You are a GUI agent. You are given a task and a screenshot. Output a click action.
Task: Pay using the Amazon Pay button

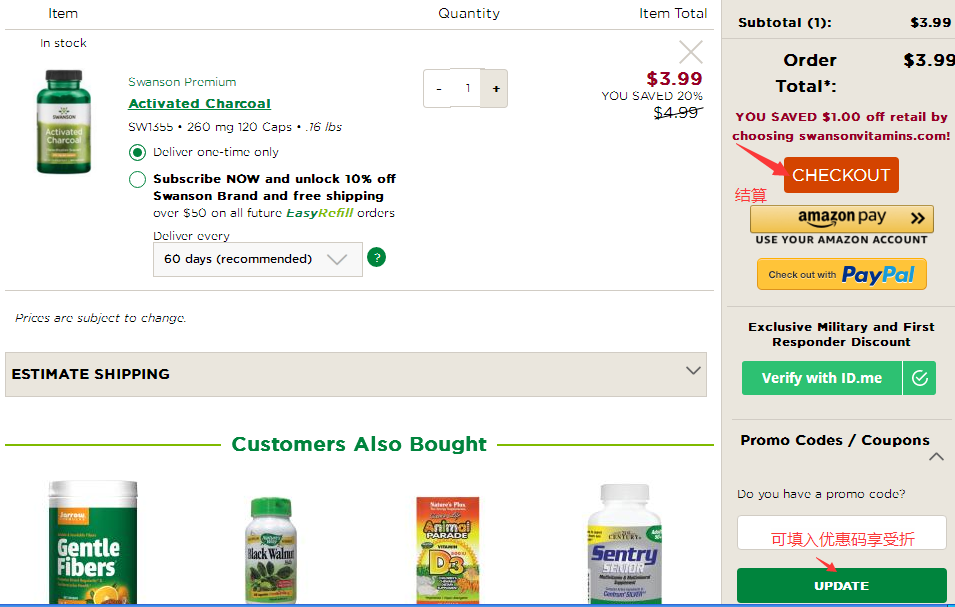[841, 219]
